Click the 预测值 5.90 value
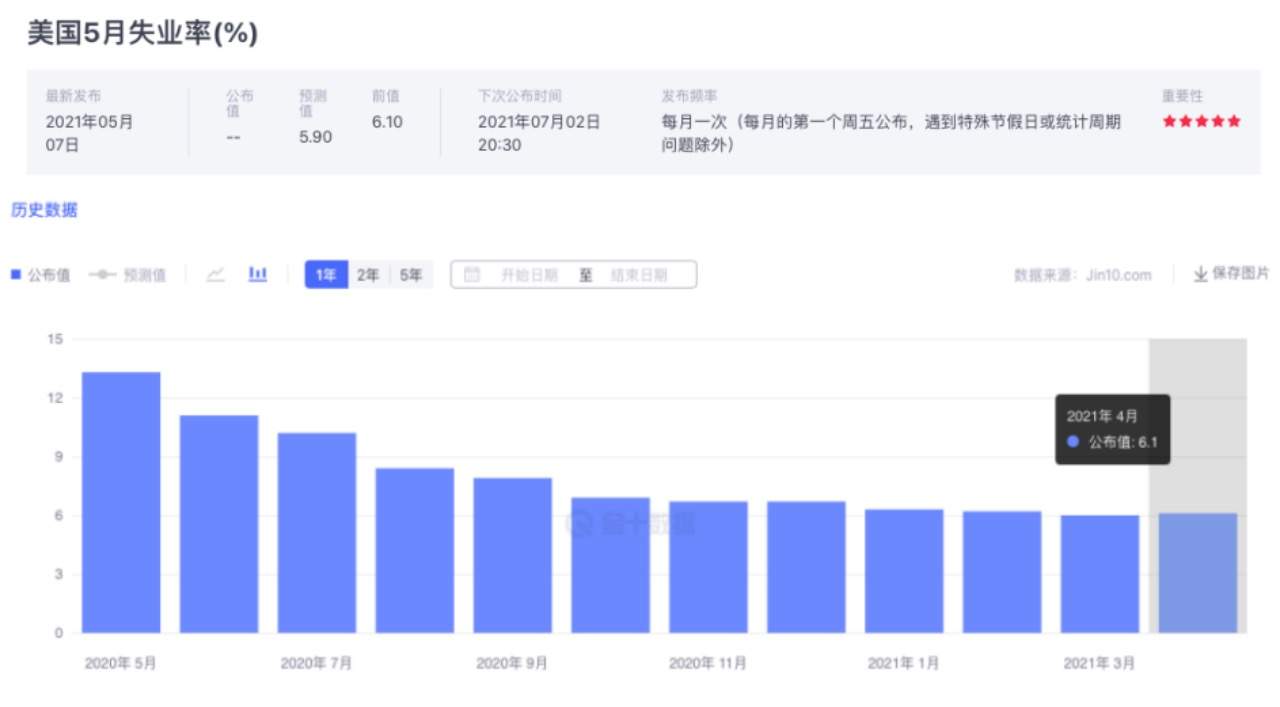Screen dimensions: 1280x707 click(315, 137)
